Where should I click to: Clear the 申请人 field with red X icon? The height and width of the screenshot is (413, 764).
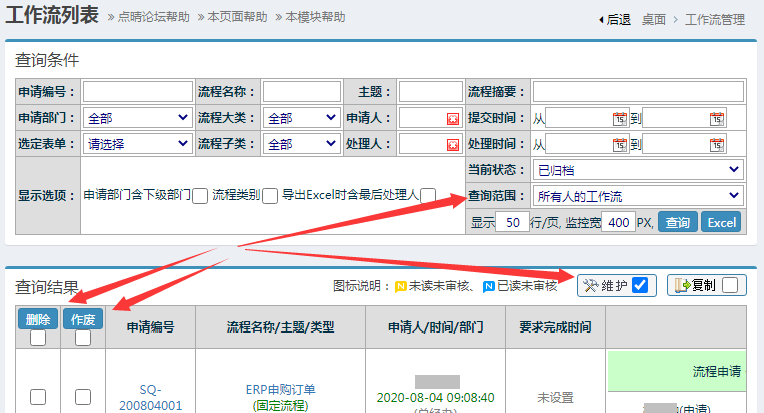coord(452,118)
